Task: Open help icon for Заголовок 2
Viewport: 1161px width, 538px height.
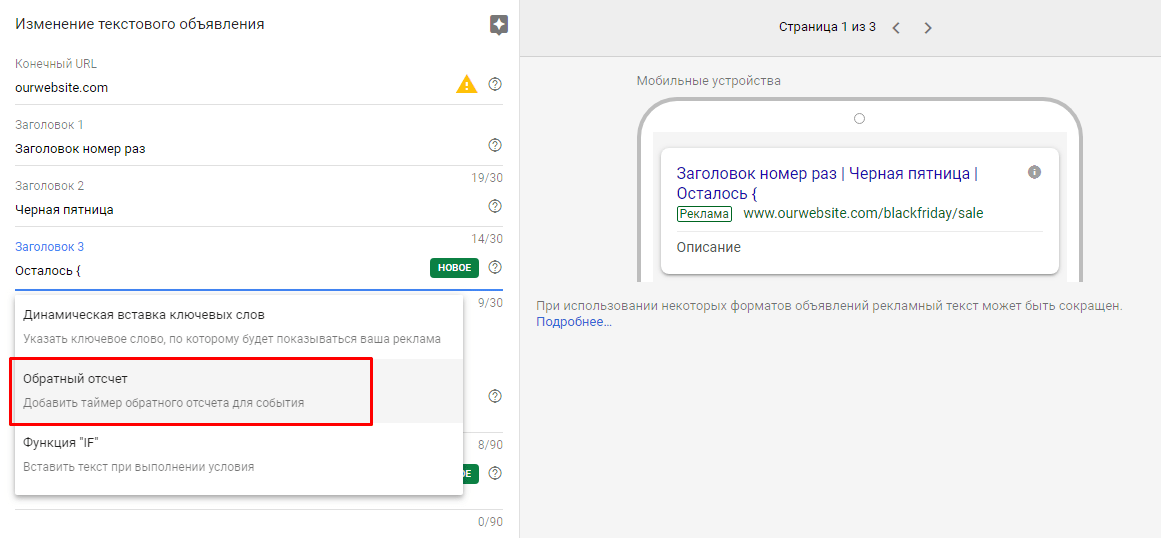Action: [495, 207]
